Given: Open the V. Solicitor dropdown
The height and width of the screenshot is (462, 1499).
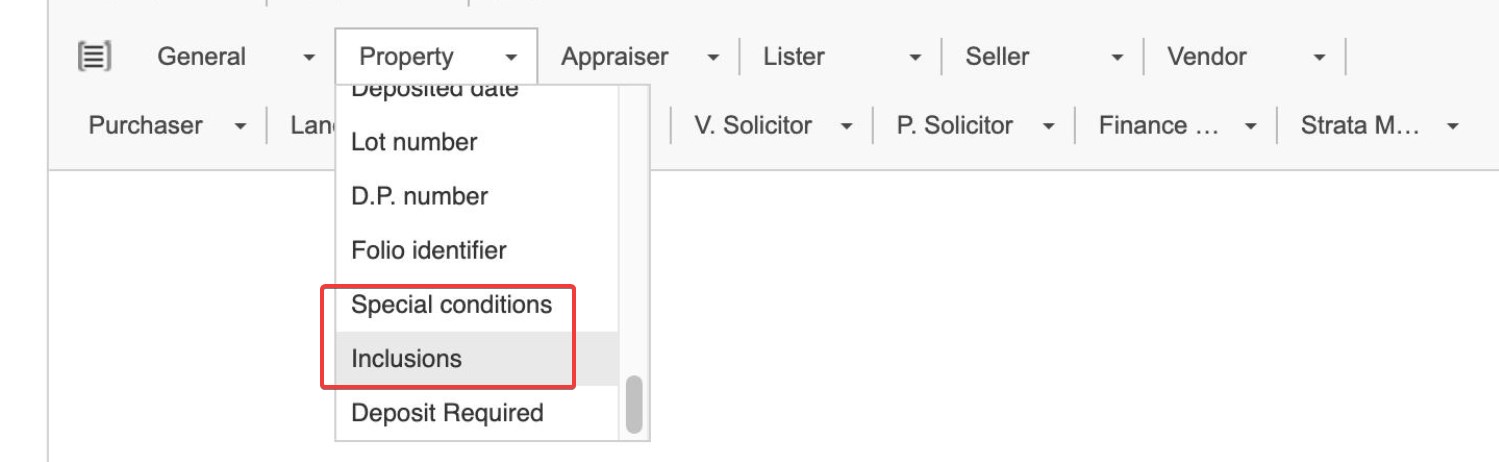Looking at the screenshot, I should coord(772,126).
